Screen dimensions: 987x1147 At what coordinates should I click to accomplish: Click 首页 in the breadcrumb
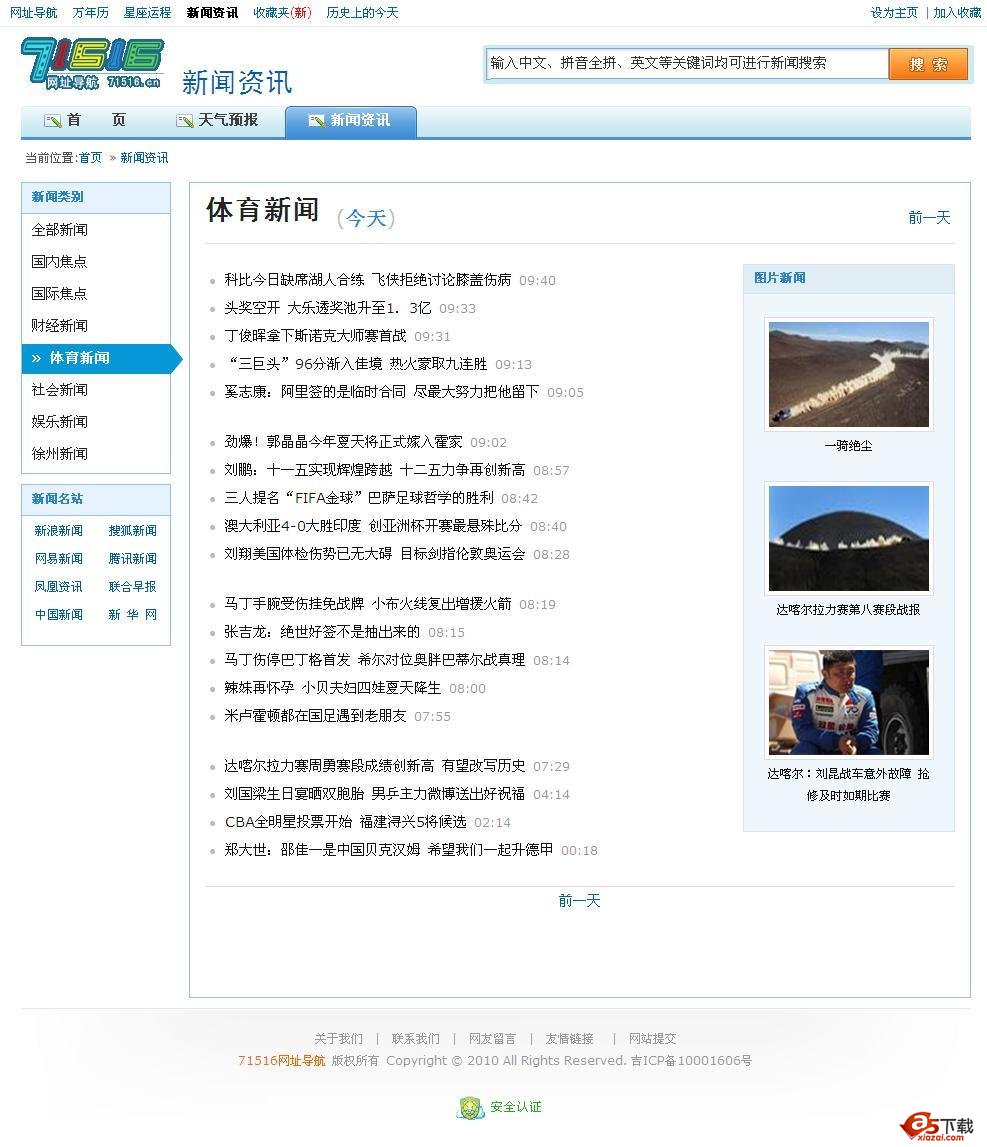(x=91, y=157)
